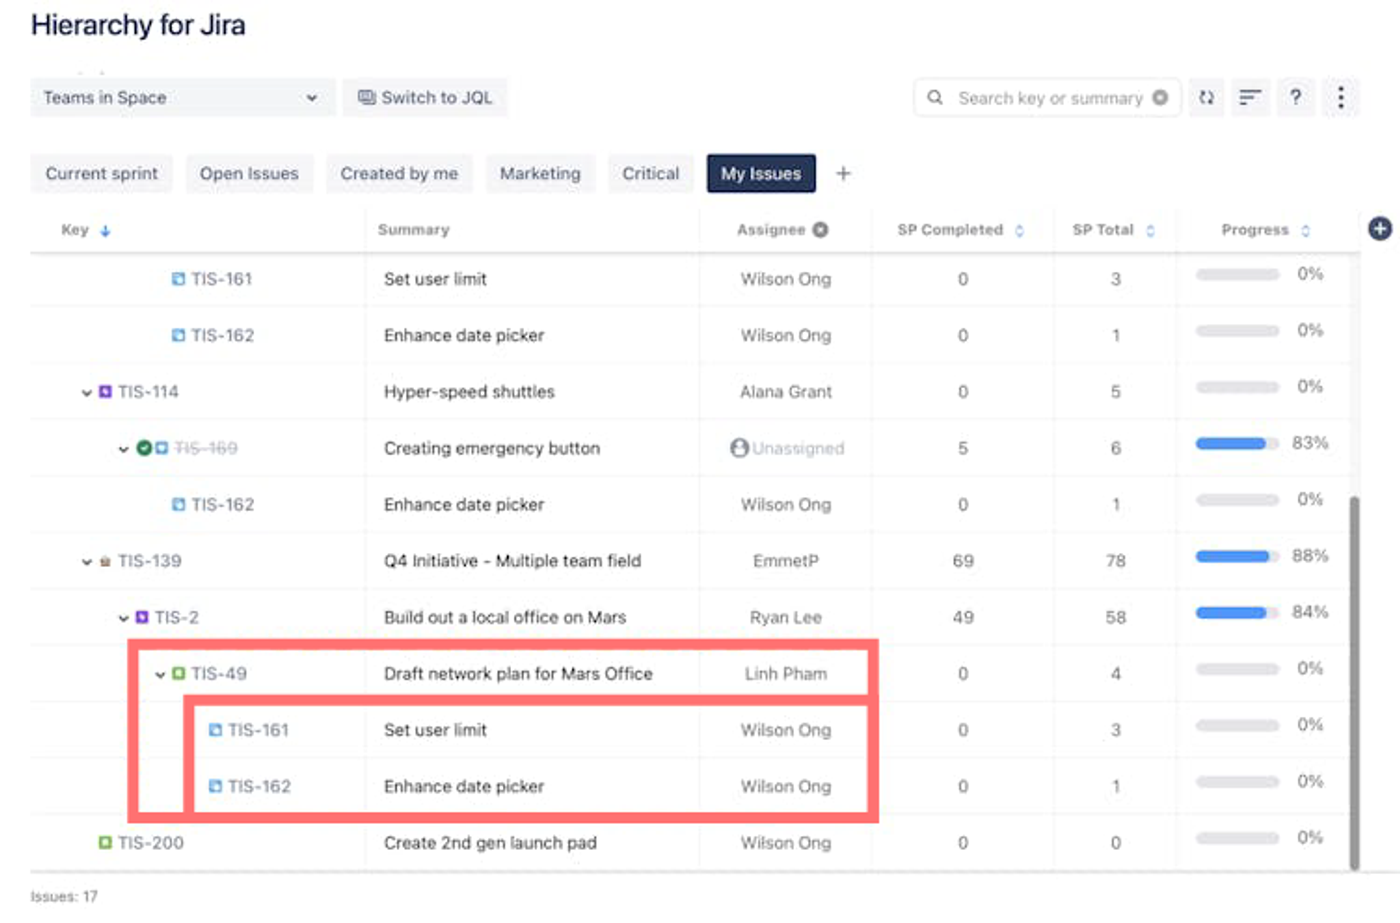This screenshot has height=923, width=1400.
Task: Click the Summary column header
Action: [414, 230]
